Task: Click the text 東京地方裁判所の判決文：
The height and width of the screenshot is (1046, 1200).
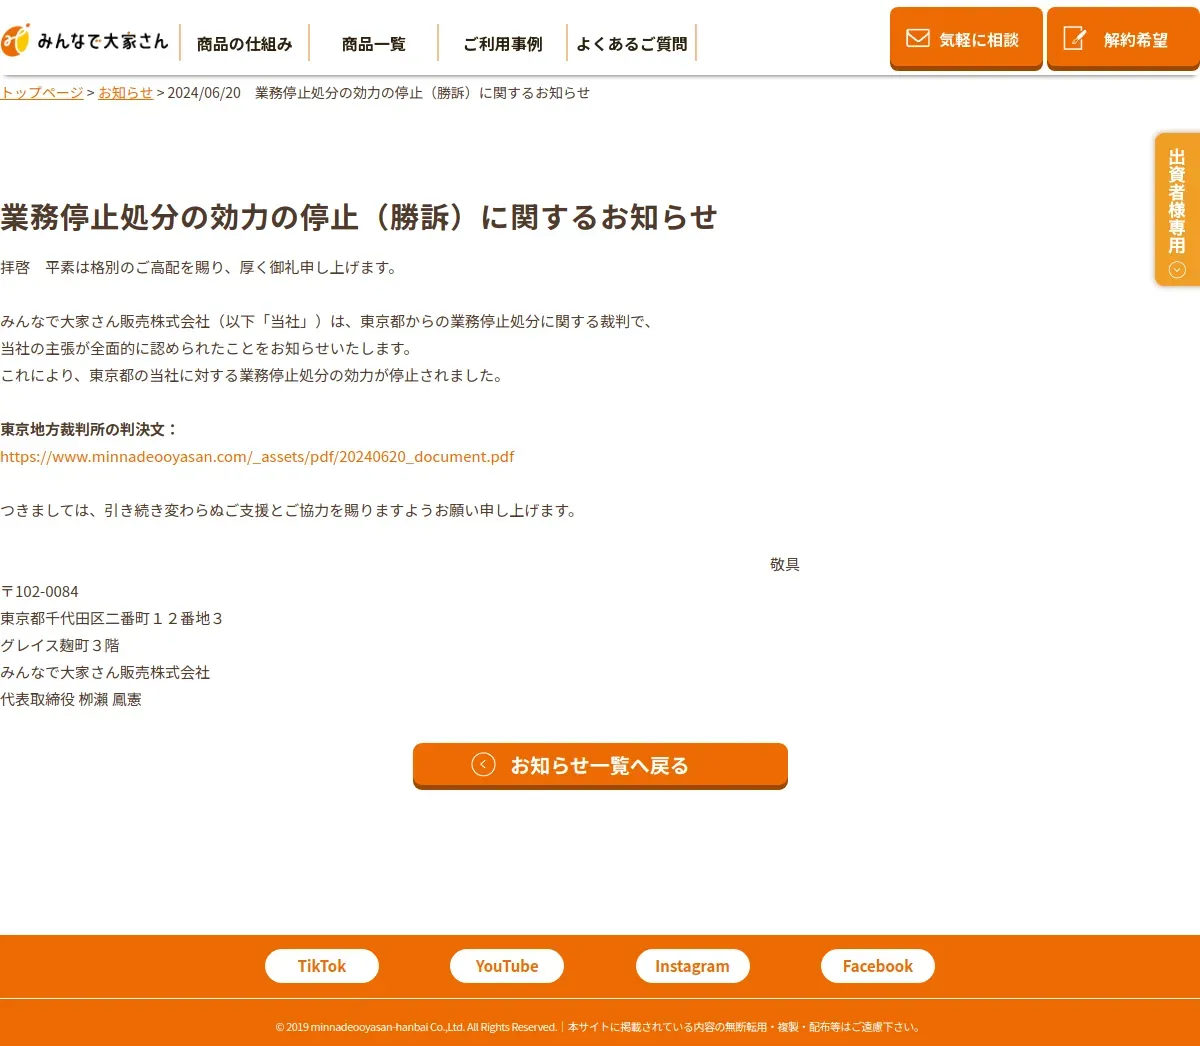Action: click(89, 429)
